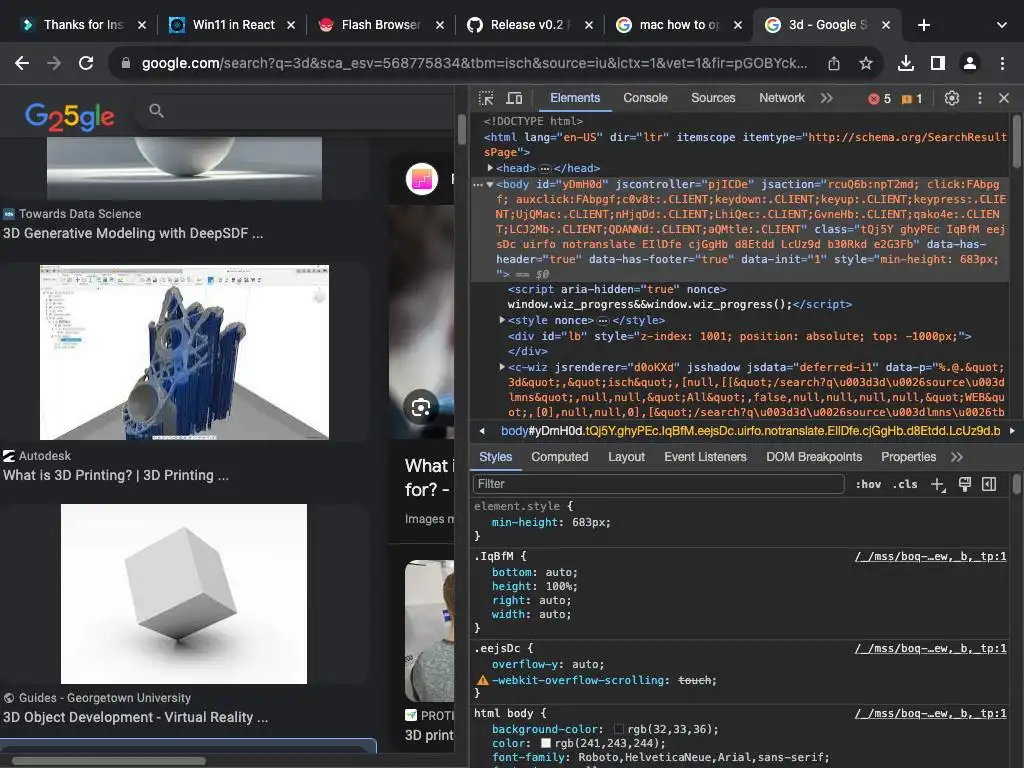Add a new style rule
Screen dimensions: 1024x768
[x=938, y=485]
